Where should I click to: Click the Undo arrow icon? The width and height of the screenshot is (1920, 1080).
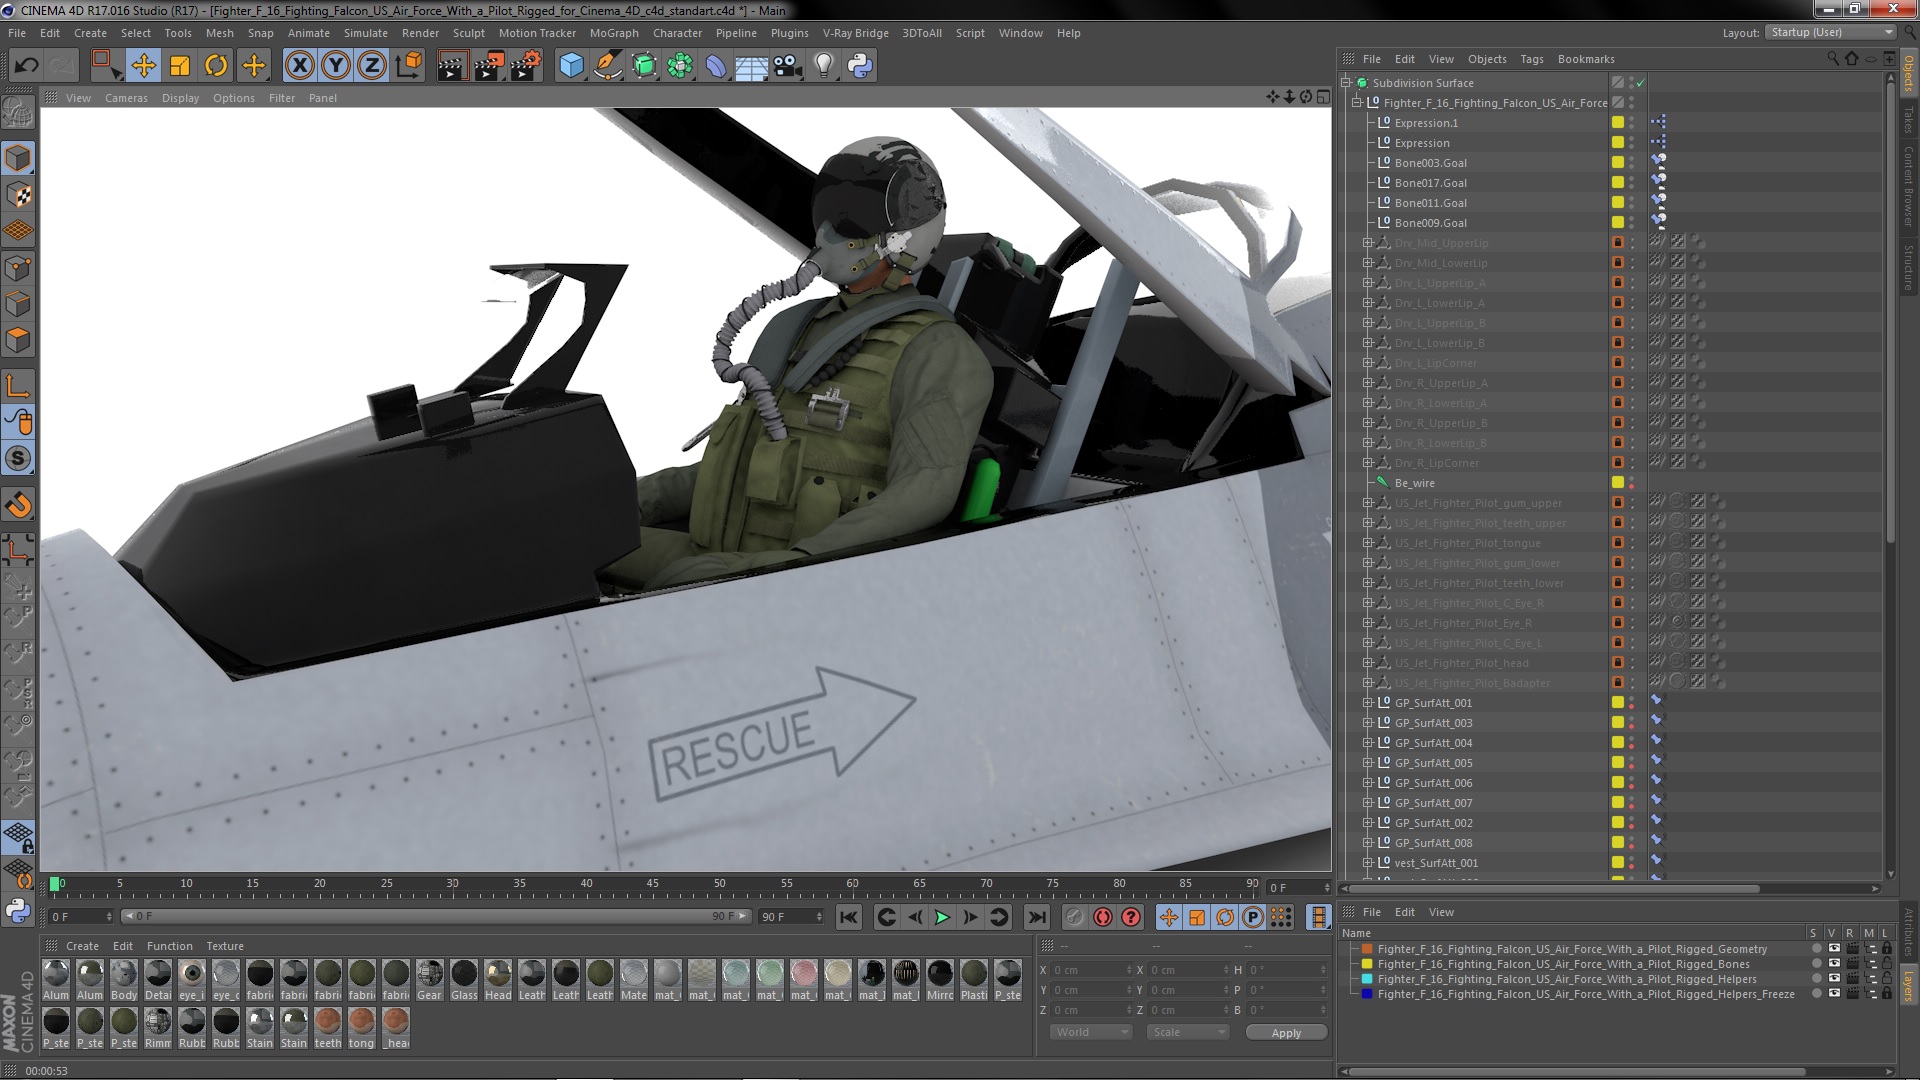click(26, 66)
